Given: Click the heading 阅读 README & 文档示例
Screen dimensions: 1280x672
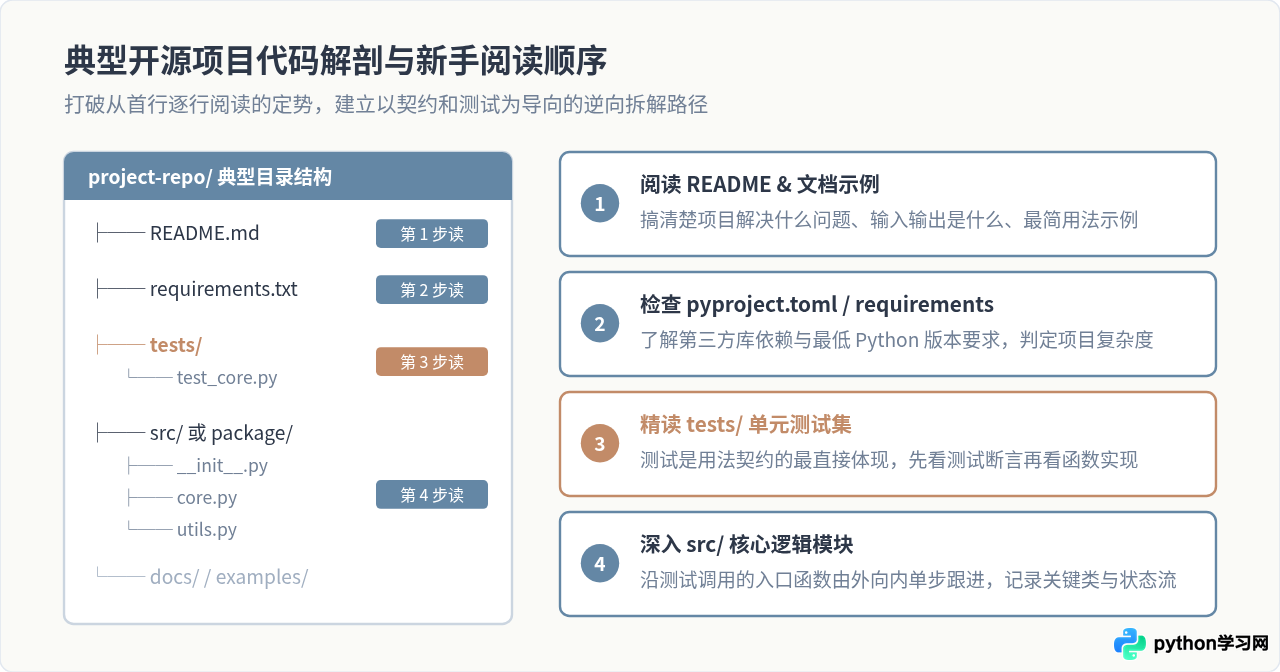Looking at the screenshot, I should tap(760, 185).
